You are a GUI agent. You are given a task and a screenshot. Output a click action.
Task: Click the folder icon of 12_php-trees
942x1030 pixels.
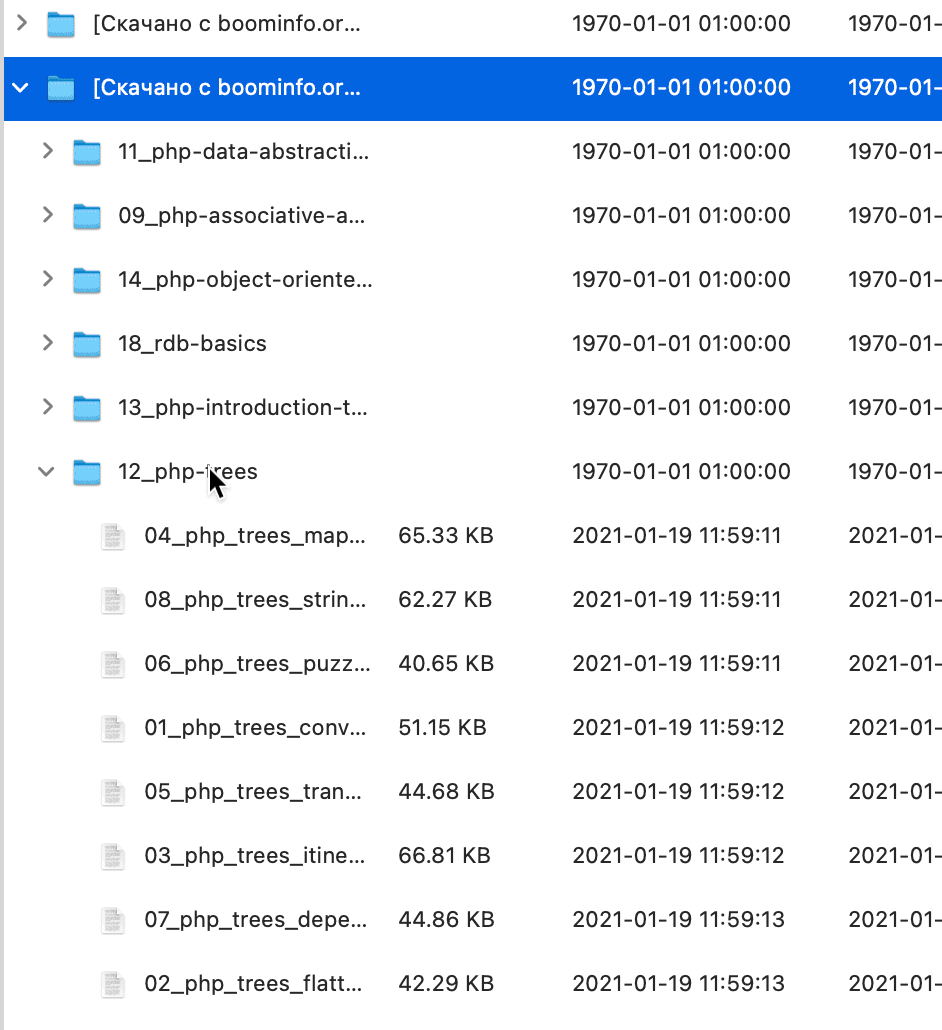click(x=88, y=472)
